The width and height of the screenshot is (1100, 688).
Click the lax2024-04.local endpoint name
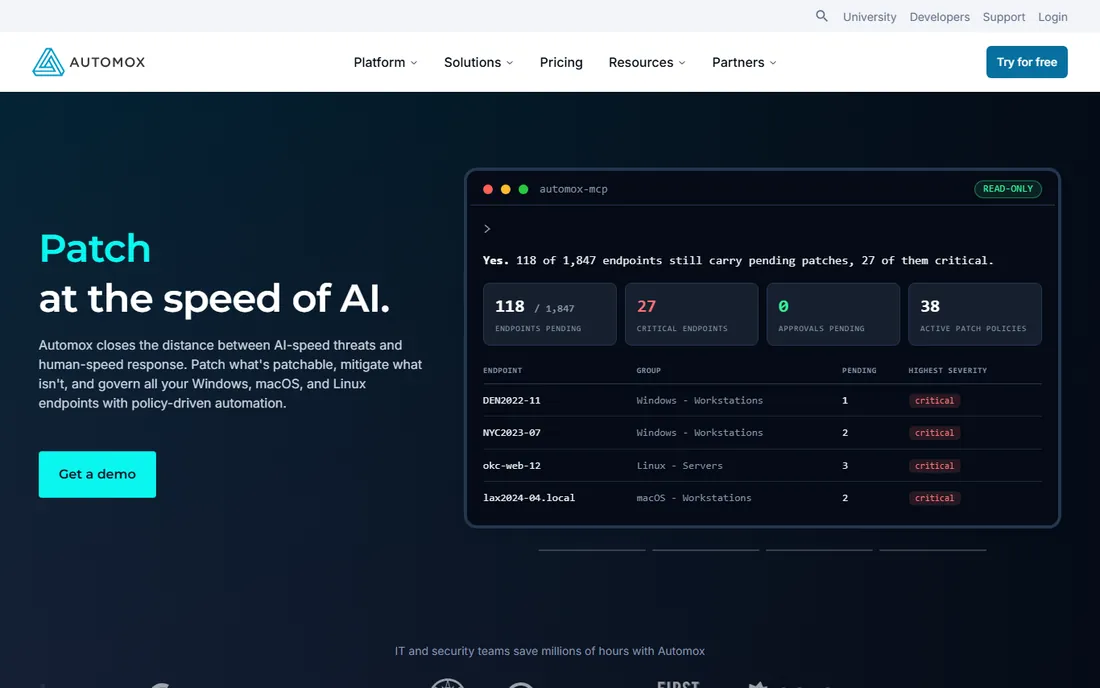(x=528, y=498)
